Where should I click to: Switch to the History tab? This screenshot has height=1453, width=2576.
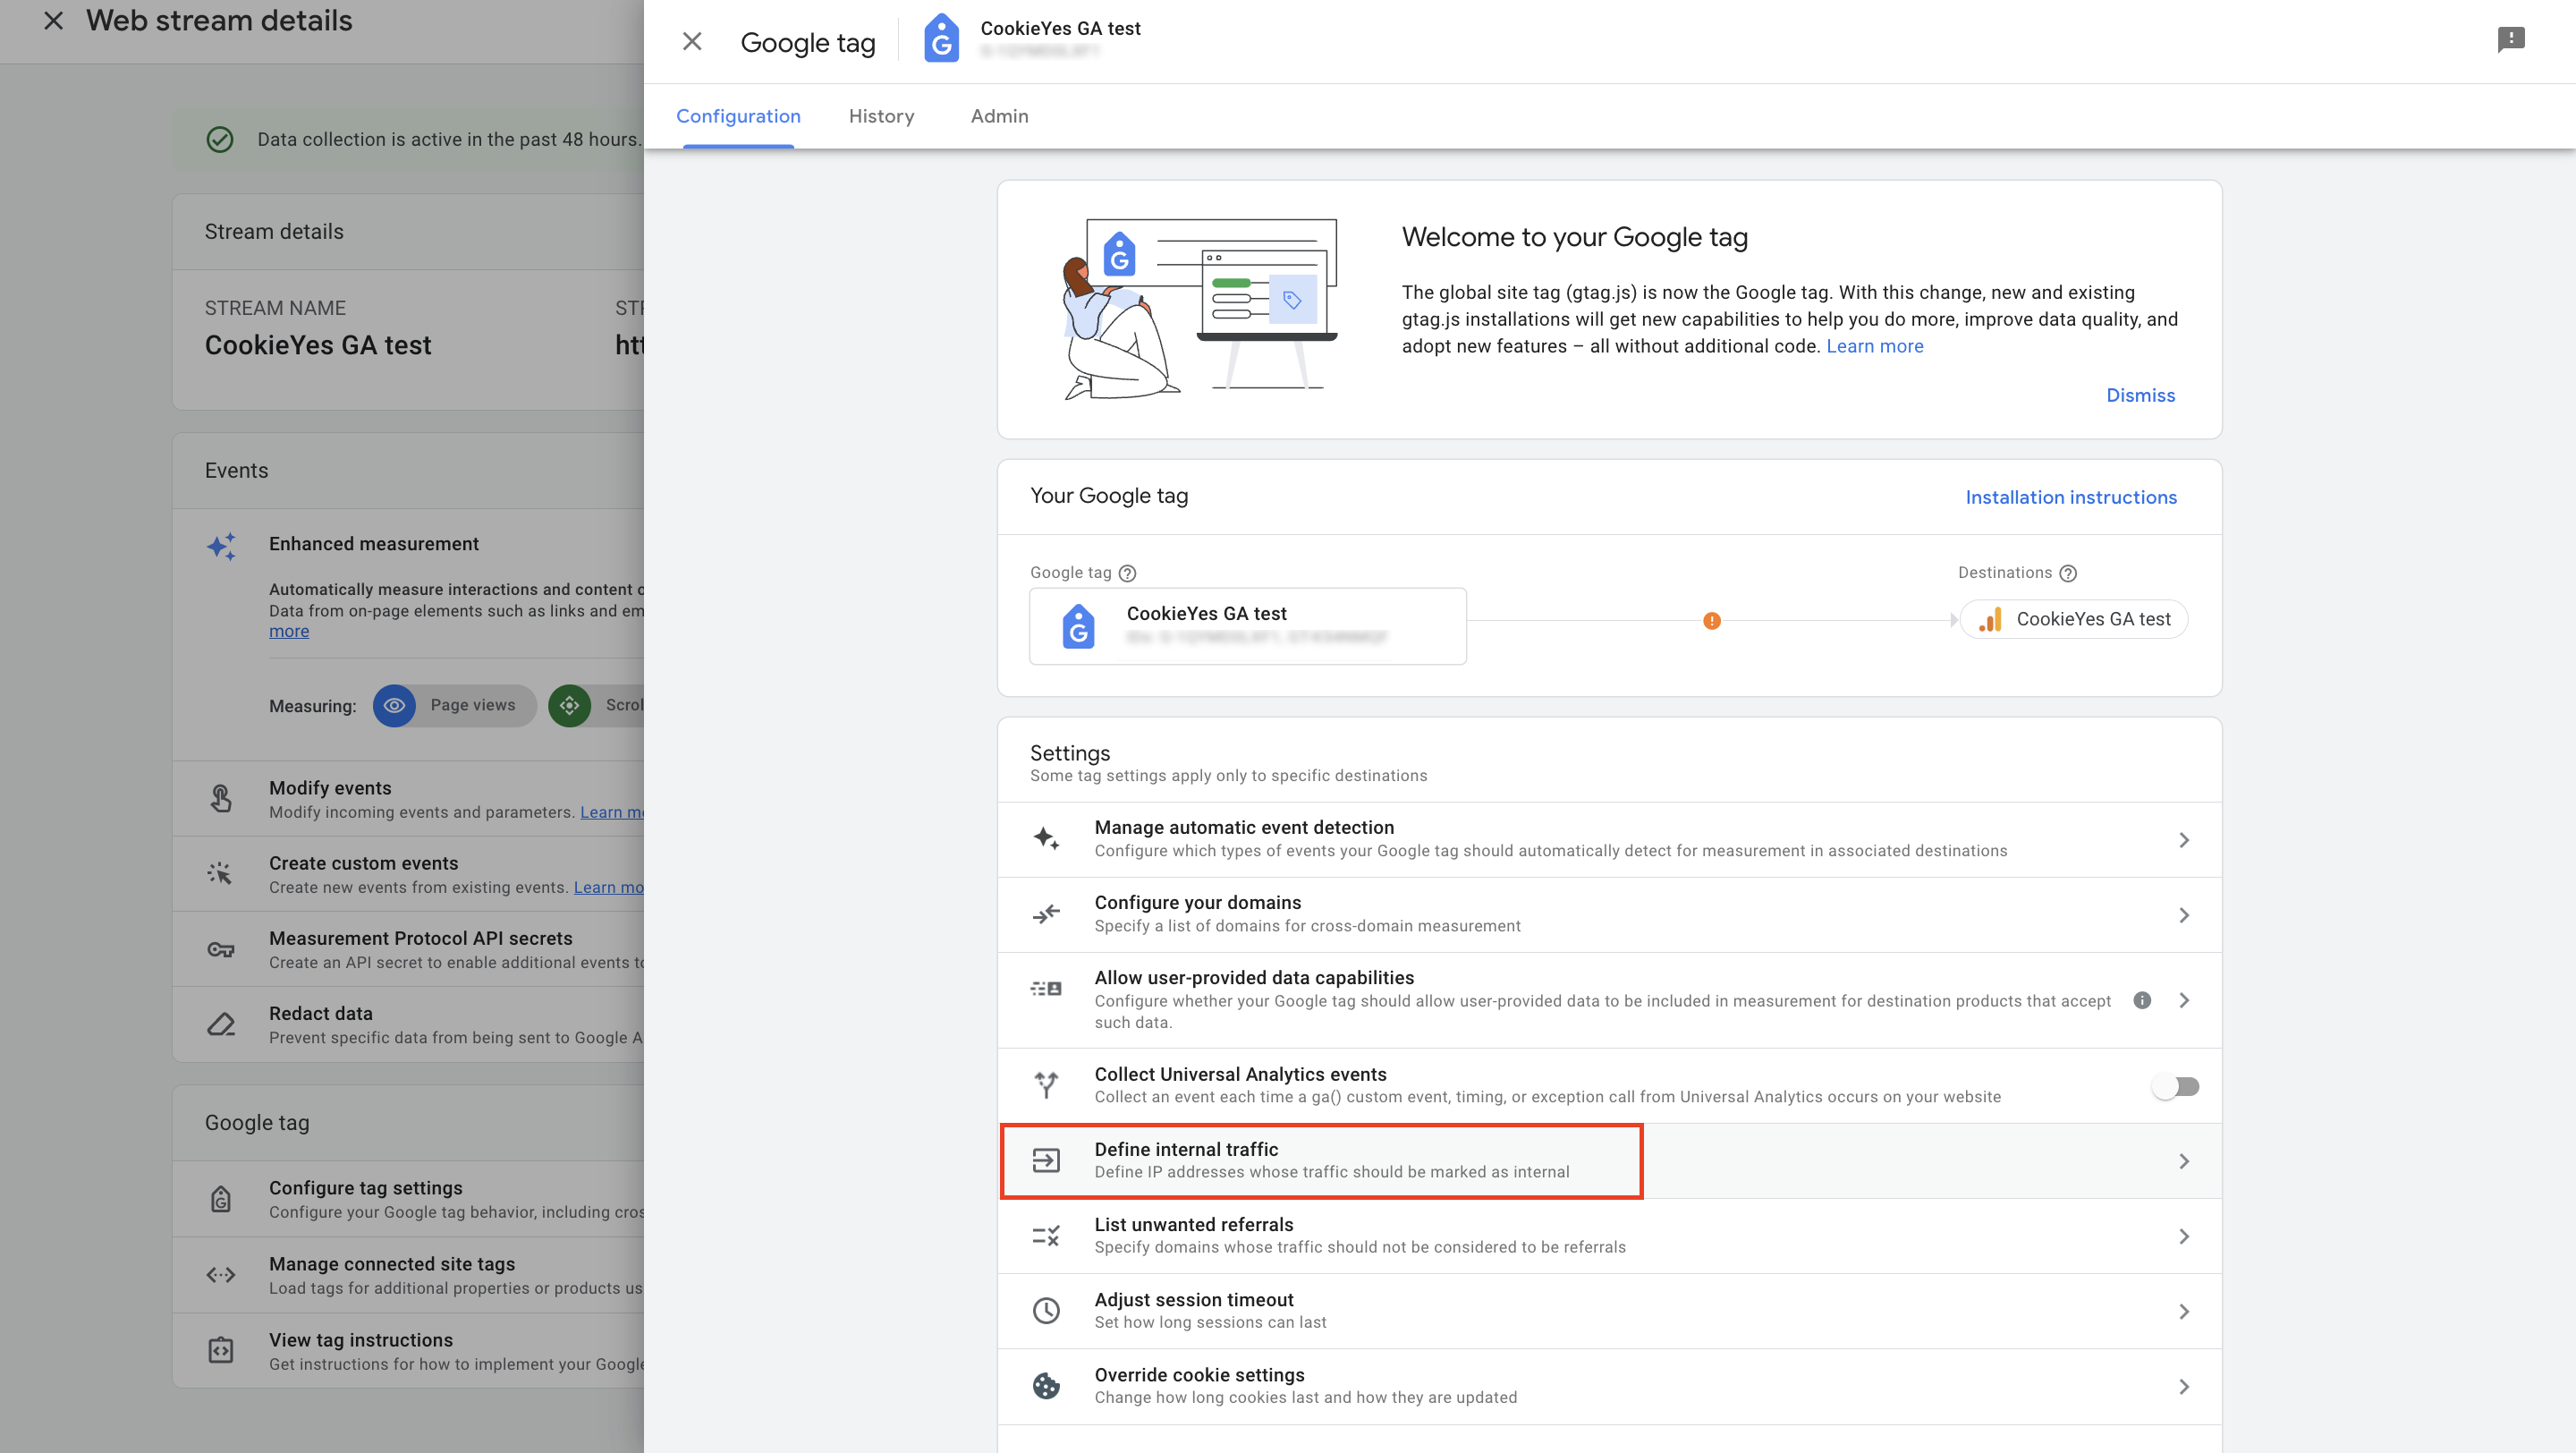click(881, 116)
